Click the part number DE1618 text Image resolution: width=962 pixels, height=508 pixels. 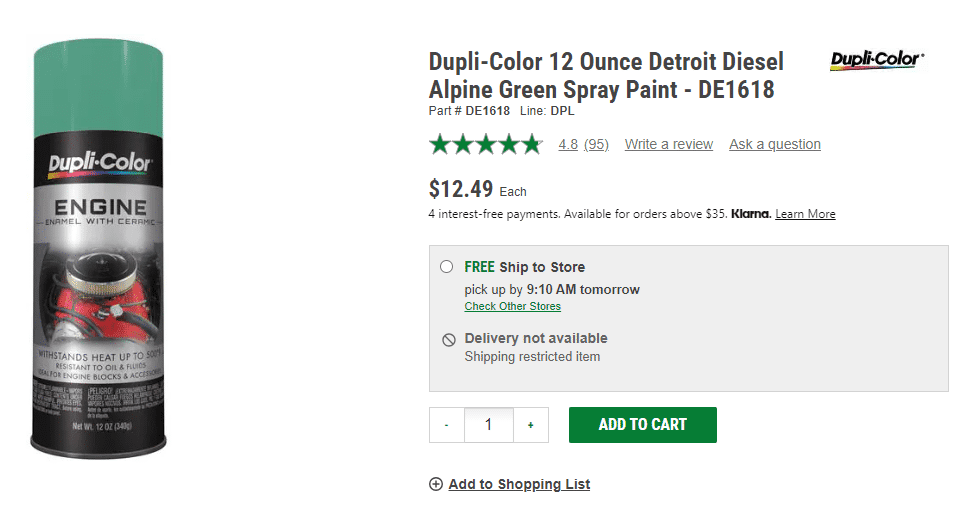coord(487,111)
